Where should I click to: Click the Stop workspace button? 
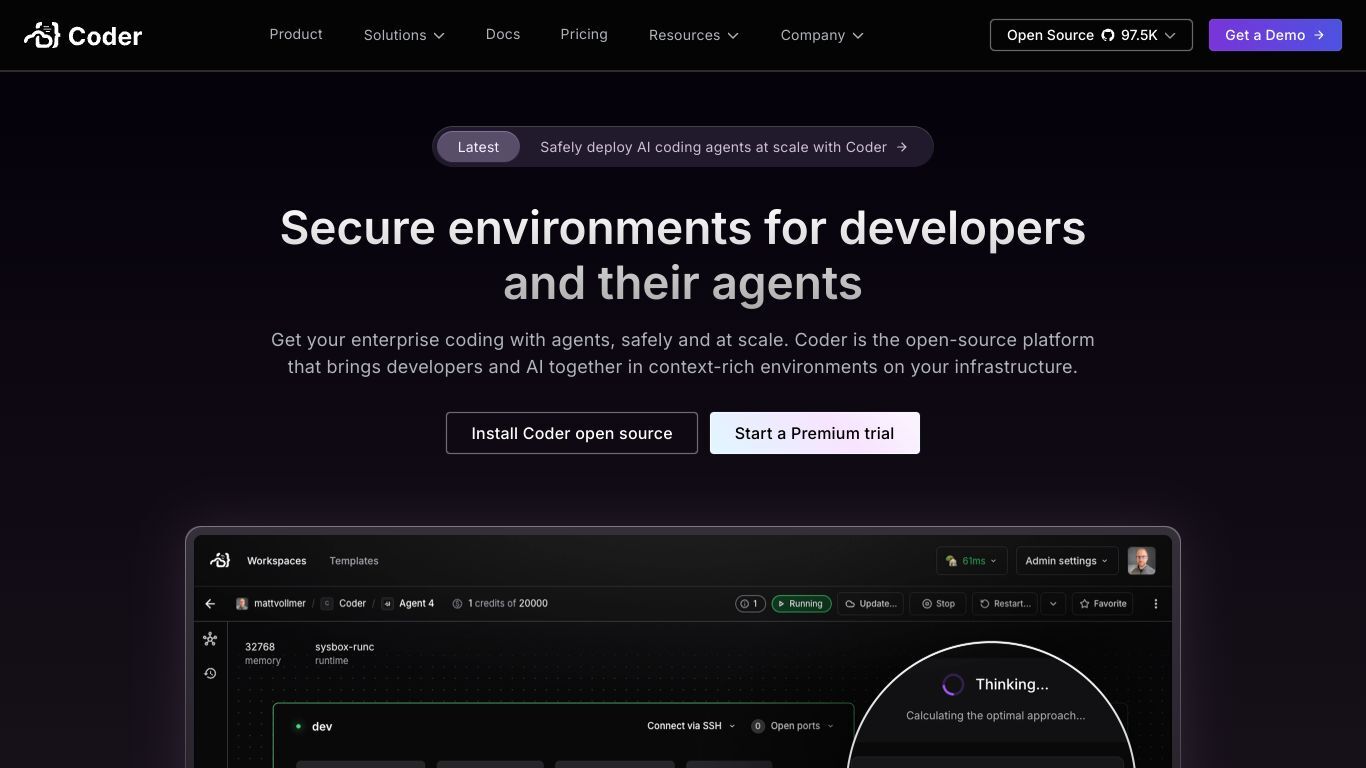(938, 604)
